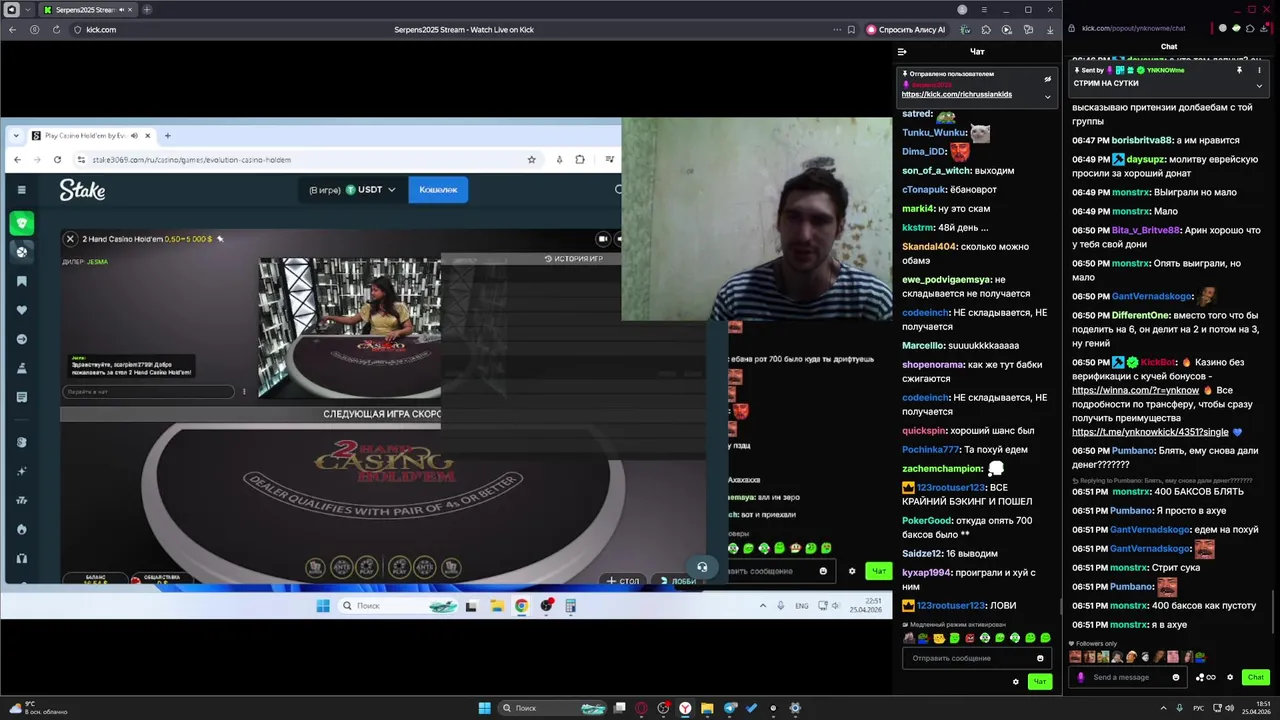Click username 123rootuser123 saying ЛОВИ
This screenshot has height=720, width=1280.
(x=951, y=605)
